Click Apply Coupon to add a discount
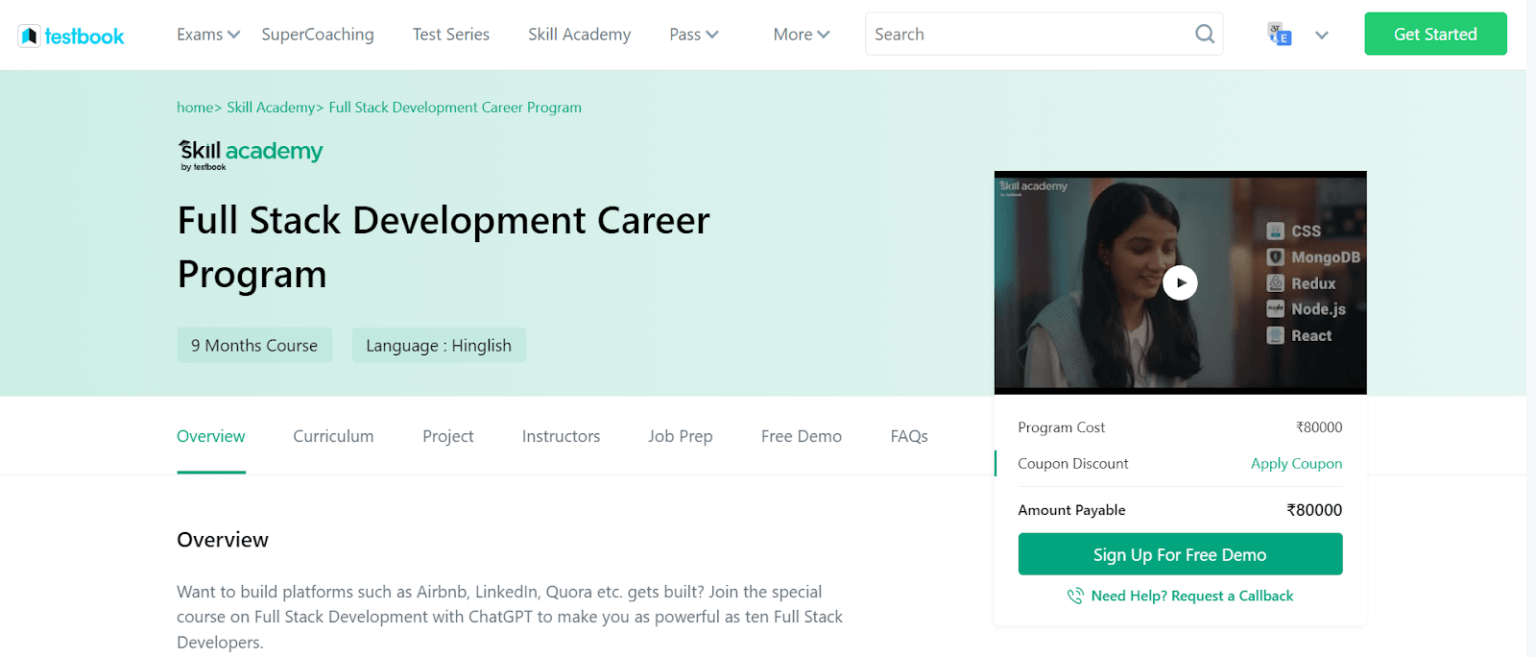 1296,463
